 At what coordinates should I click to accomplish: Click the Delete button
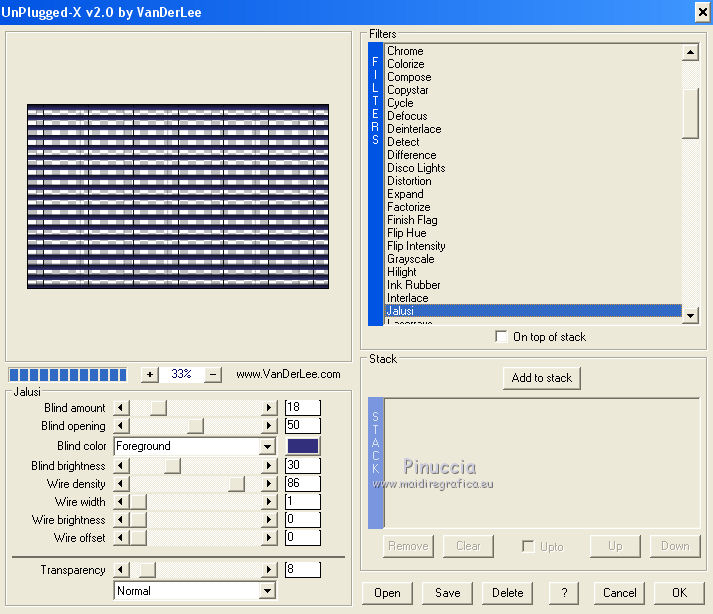click(507, 593)
